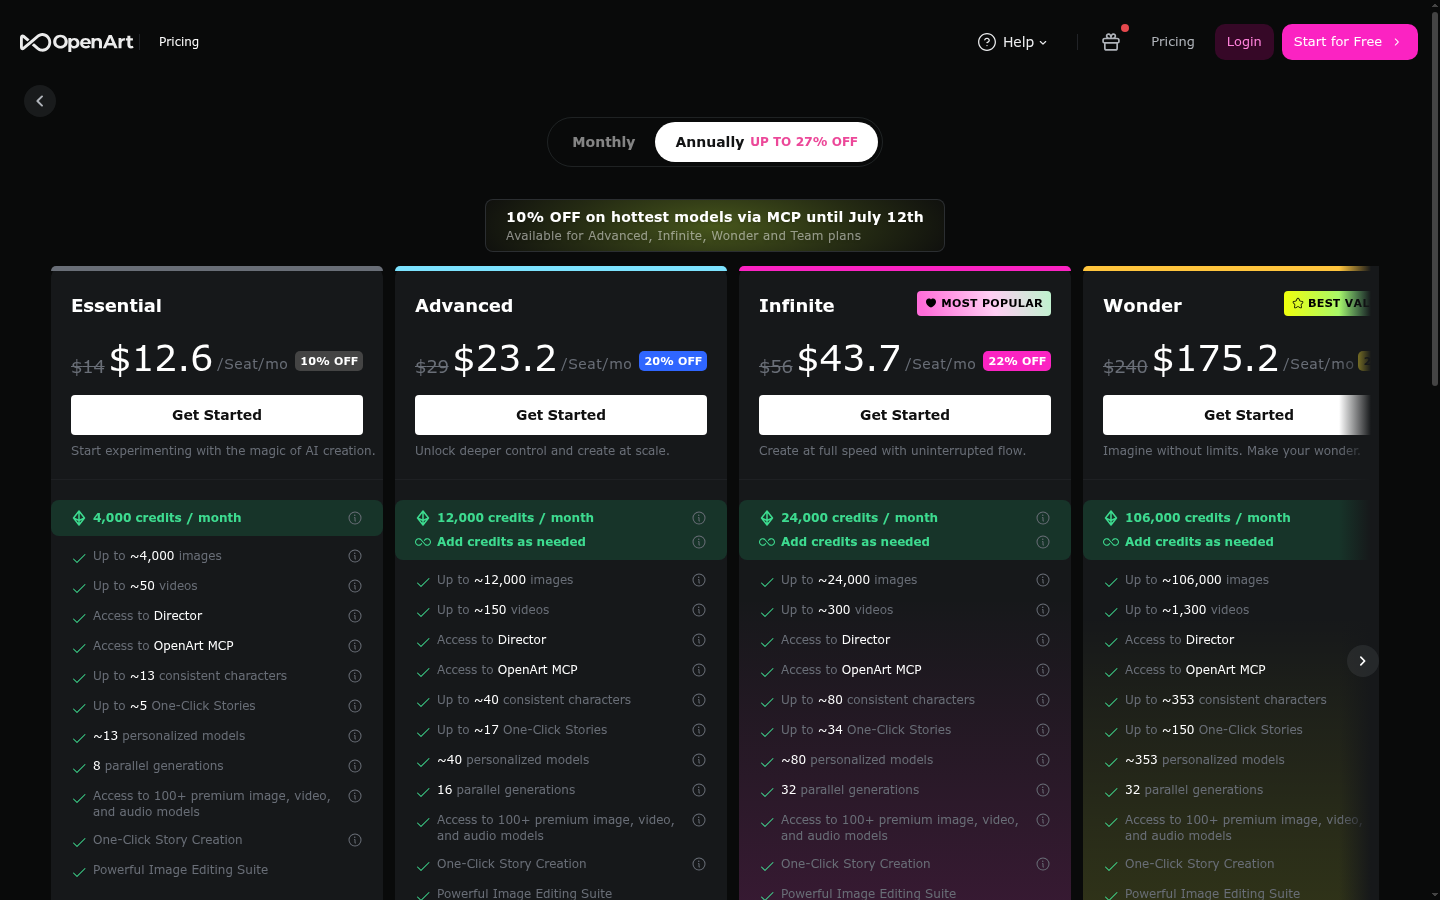Viewport: 1440px width, 900px height.
Task: Info icon beside ~80 consistent characters
Action: click(x=1043, y=700)
